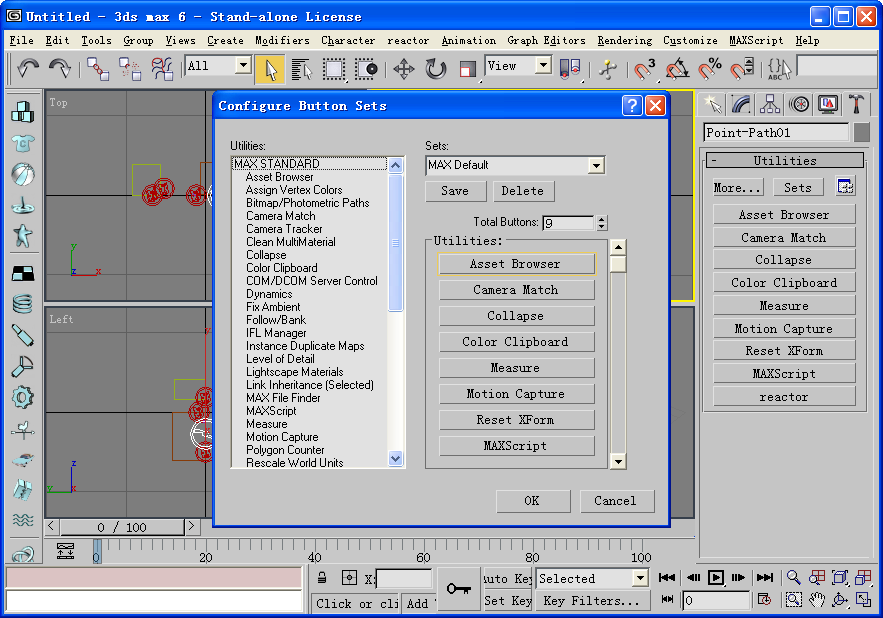Choose the Select Object arrow tool
This screenshot has height=618, width=883.
click(270, 69)
